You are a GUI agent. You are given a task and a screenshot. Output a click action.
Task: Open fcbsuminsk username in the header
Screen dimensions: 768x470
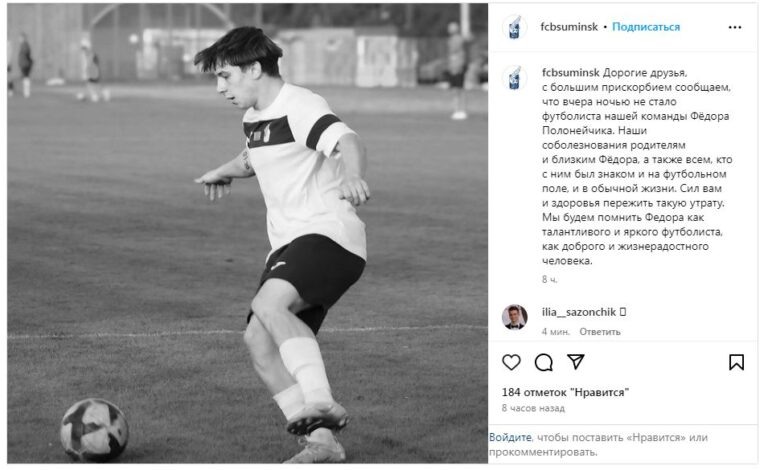pos(569,27)
